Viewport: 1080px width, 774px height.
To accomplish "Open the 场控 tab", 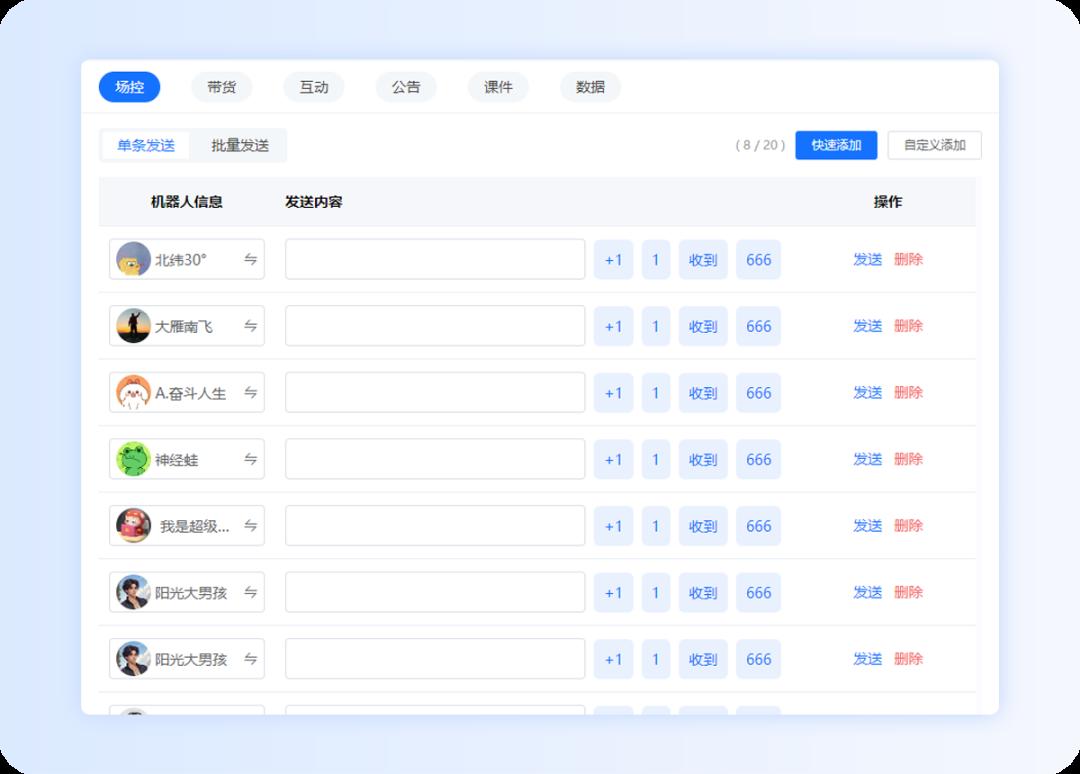I will click(x=129, y=87).
